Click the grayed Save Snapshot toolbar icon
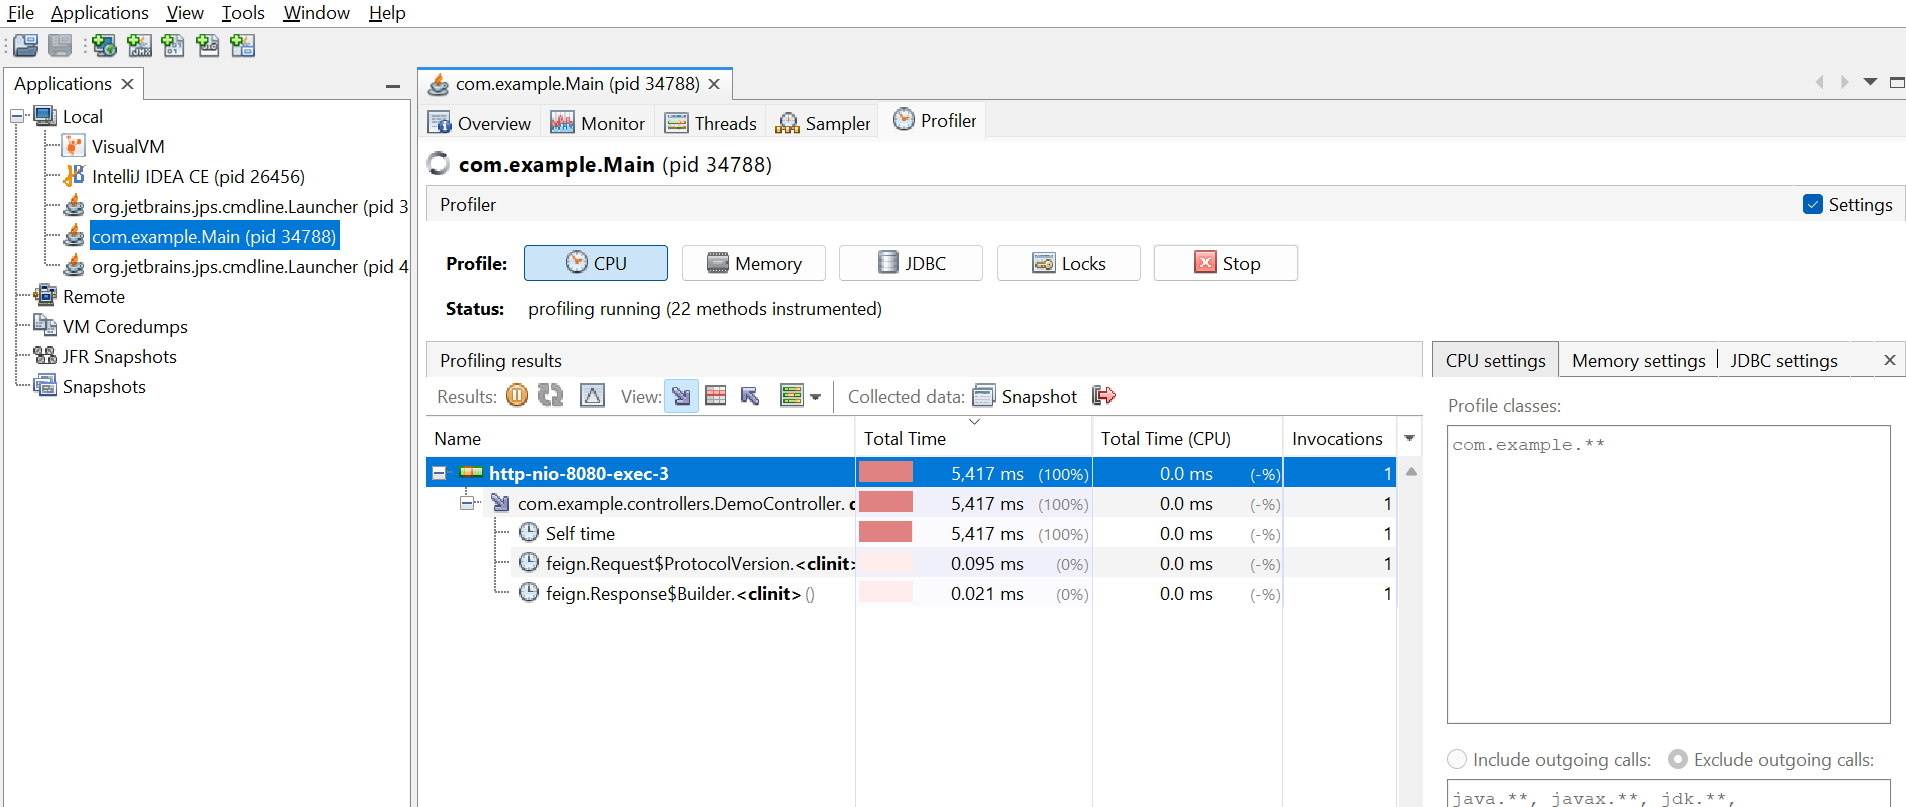The height and width of the screenshot is (807, 1906). tap(60, 45)
